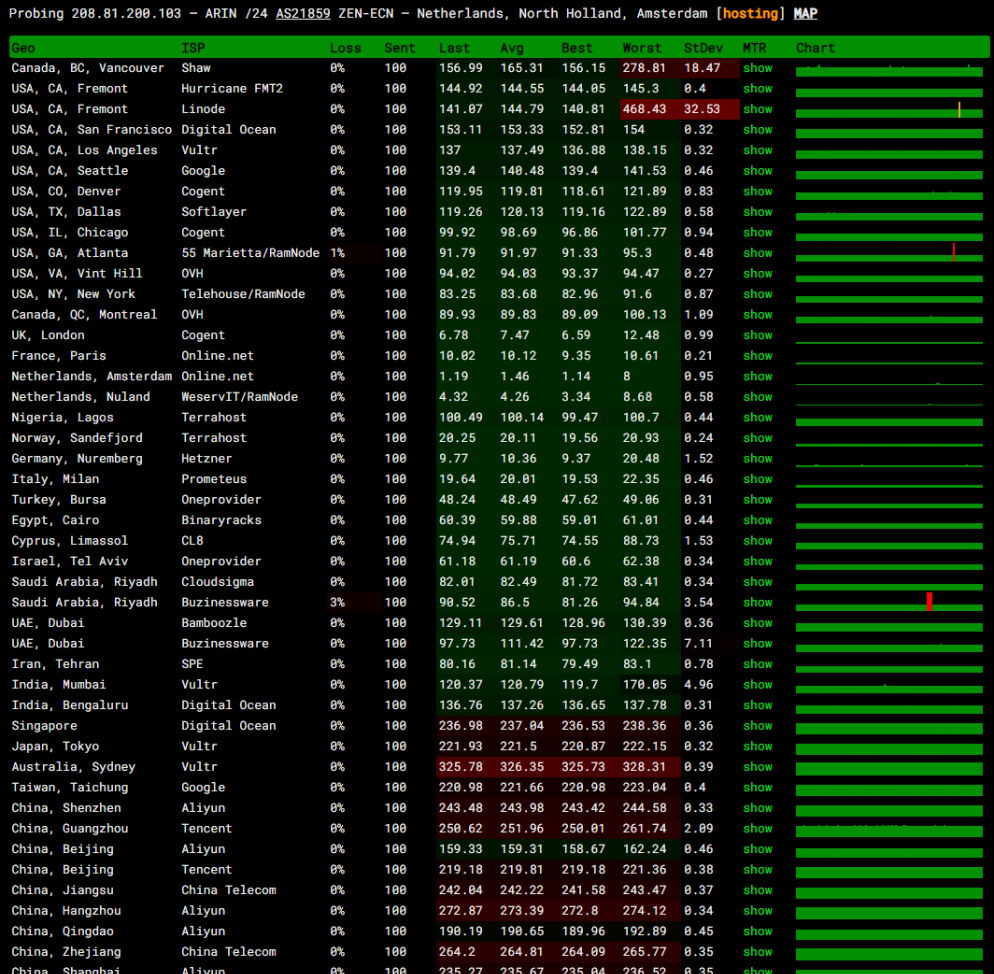Screen dimensions: 994x974
Task: Show MTR for Jiangsu China Telecom
Action: pyautogui.click(x=758, y=890)
